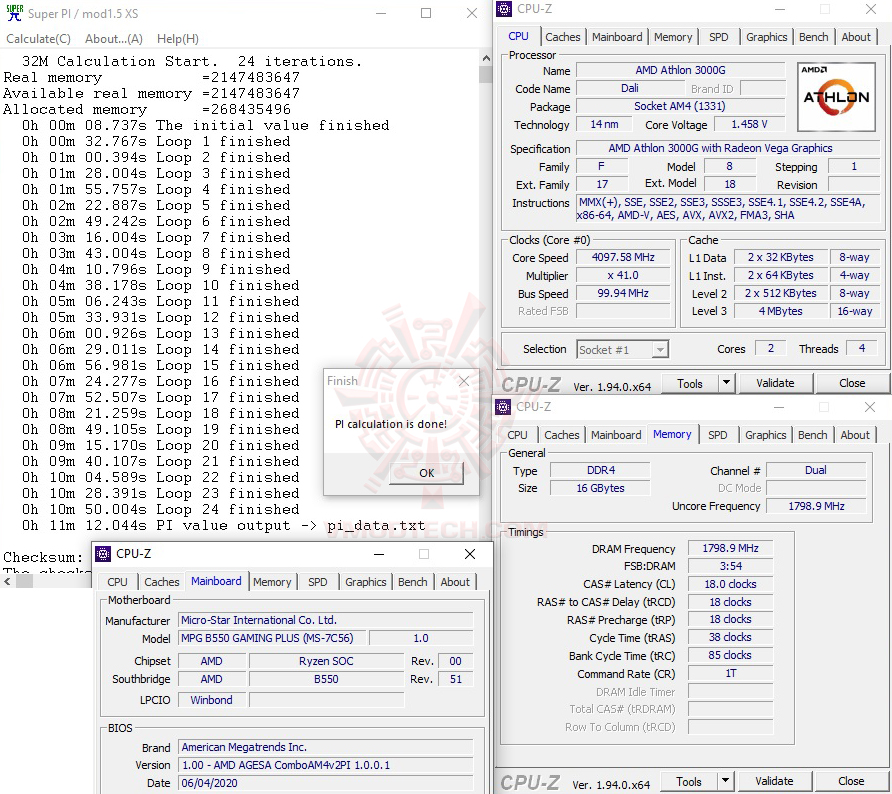Click the Uncore Frequency 1798.9 MHz value
The width and height of the screenshot is (892, 794).
[x=816, y=506]
